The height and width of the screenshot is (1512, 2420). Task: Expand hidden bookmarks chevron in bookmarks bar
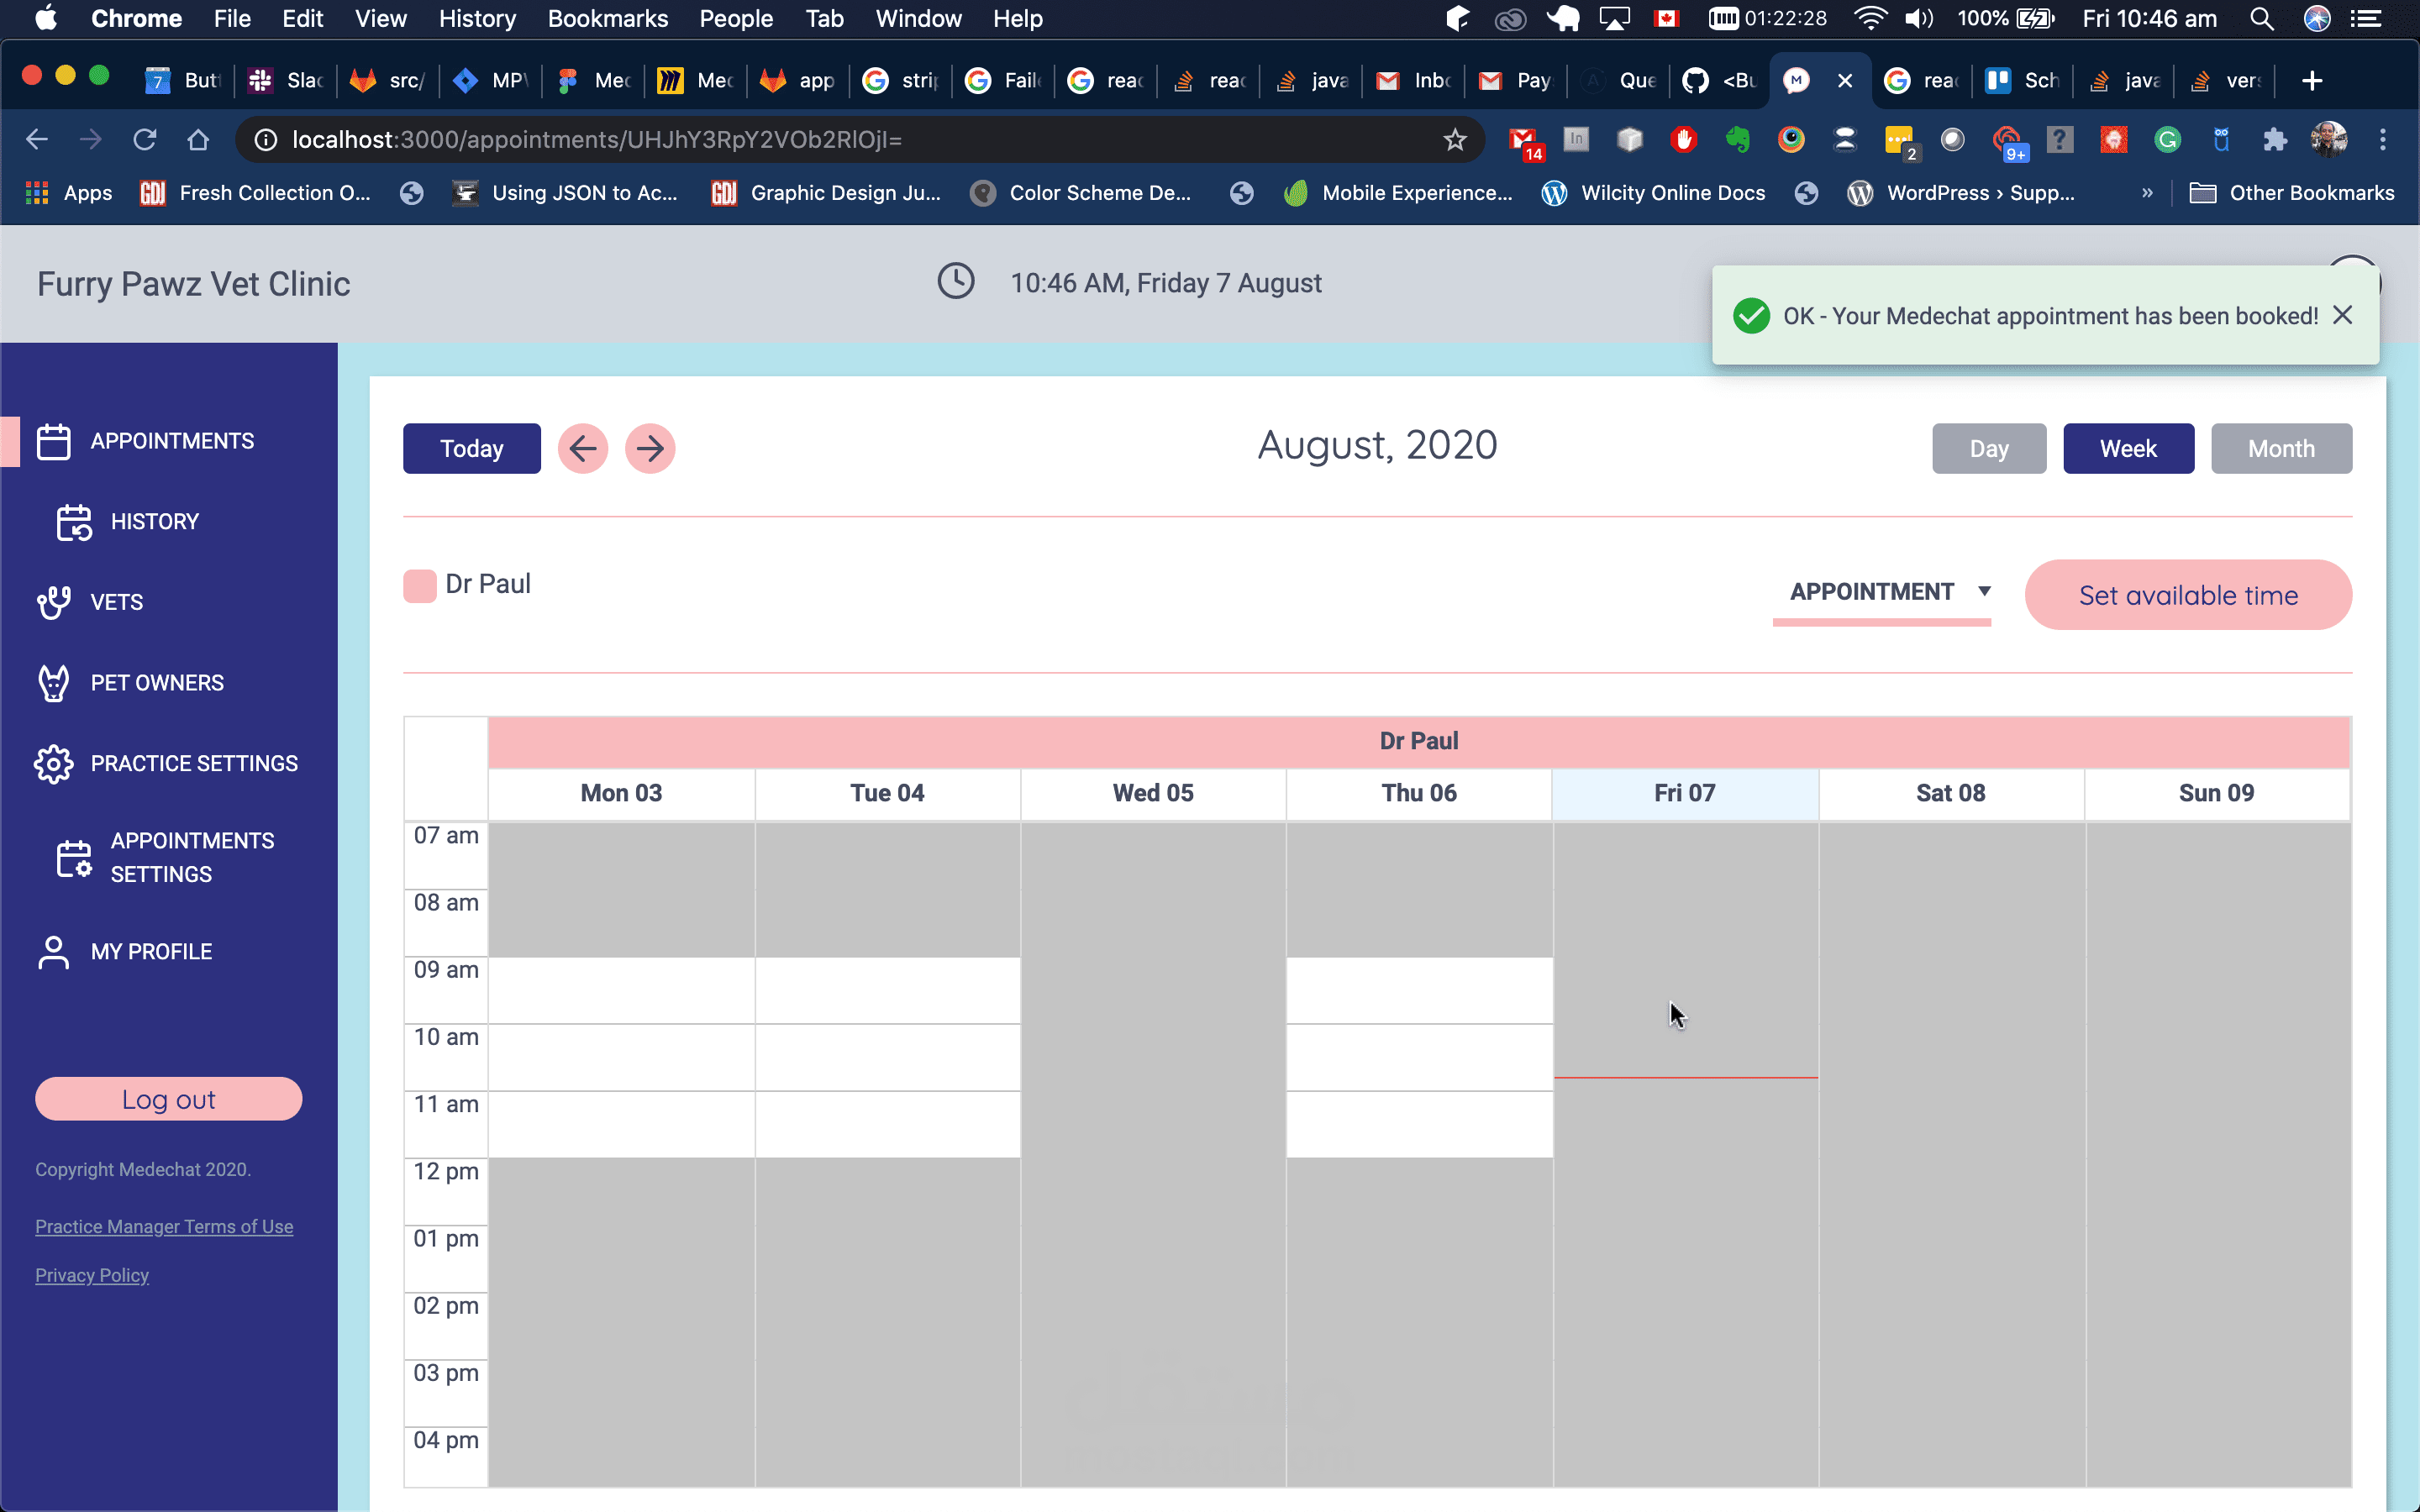(2147, 193)
